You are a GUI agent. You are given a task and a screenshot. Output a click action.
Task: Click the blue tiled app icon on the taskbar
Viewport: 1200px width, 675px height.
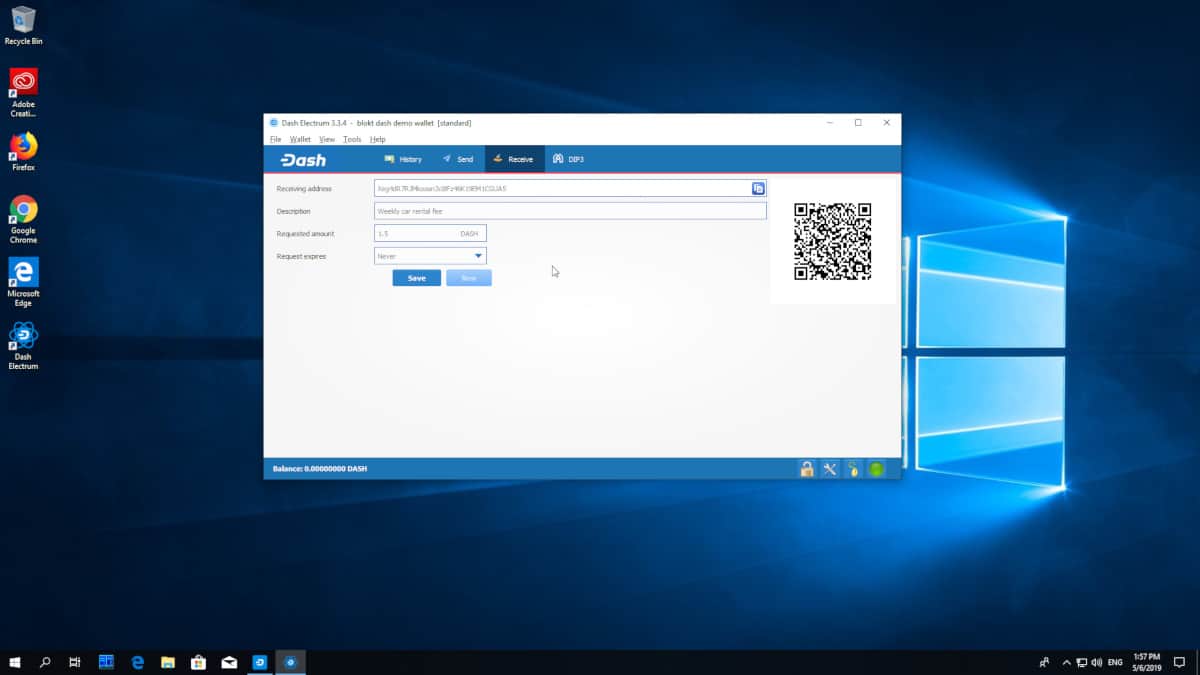[106, 662]
